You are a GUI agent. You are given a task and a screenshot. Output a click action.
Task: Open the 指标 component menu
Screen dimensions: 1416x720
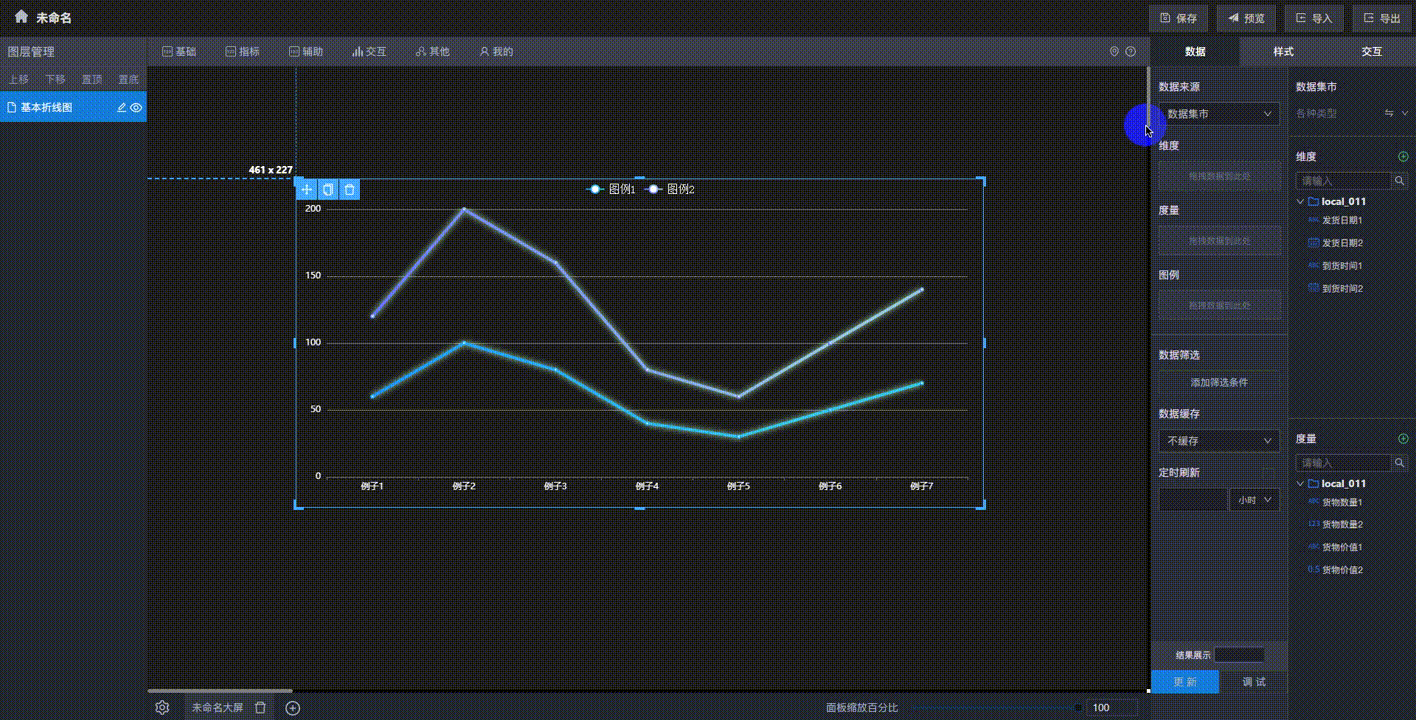coord(242,51)
